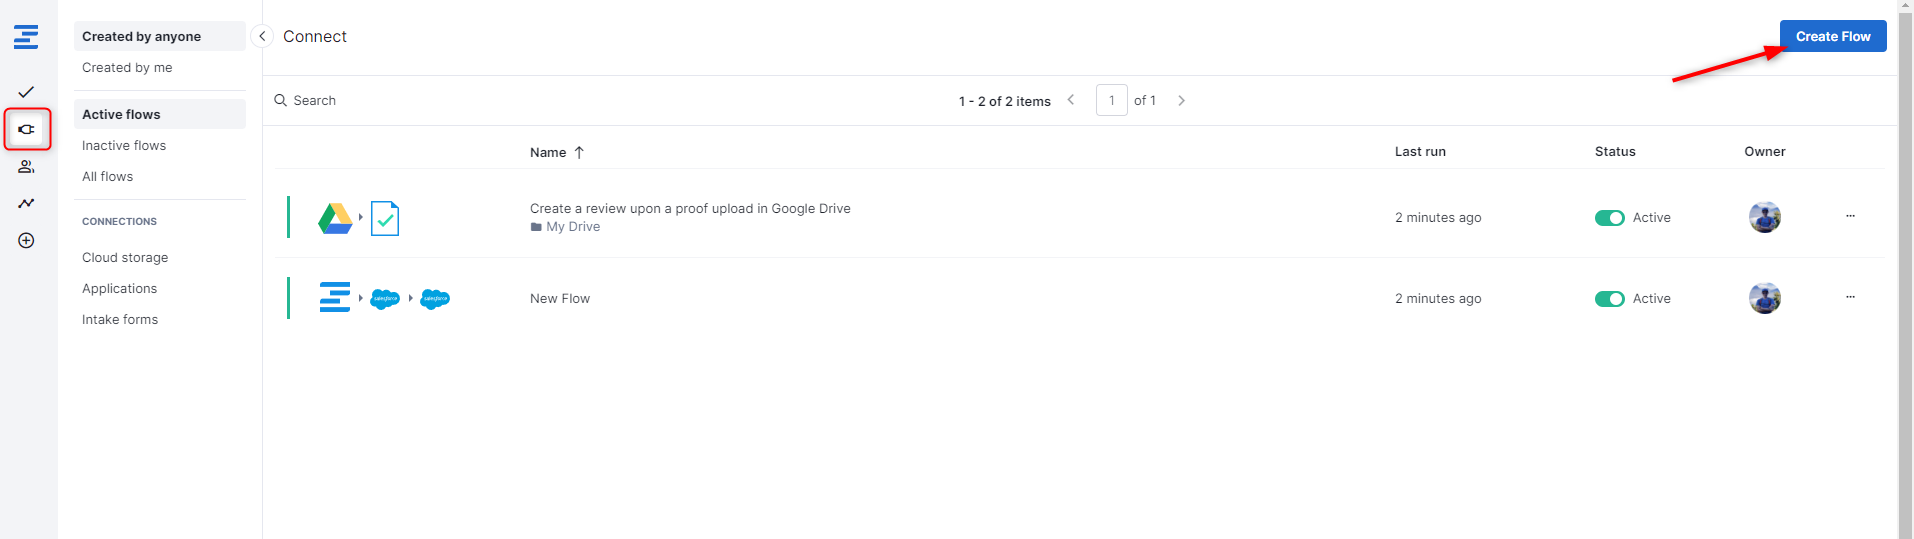Go to next page chevron
This screenshot has width=1914, height=539.
[x=1181, y=100]
